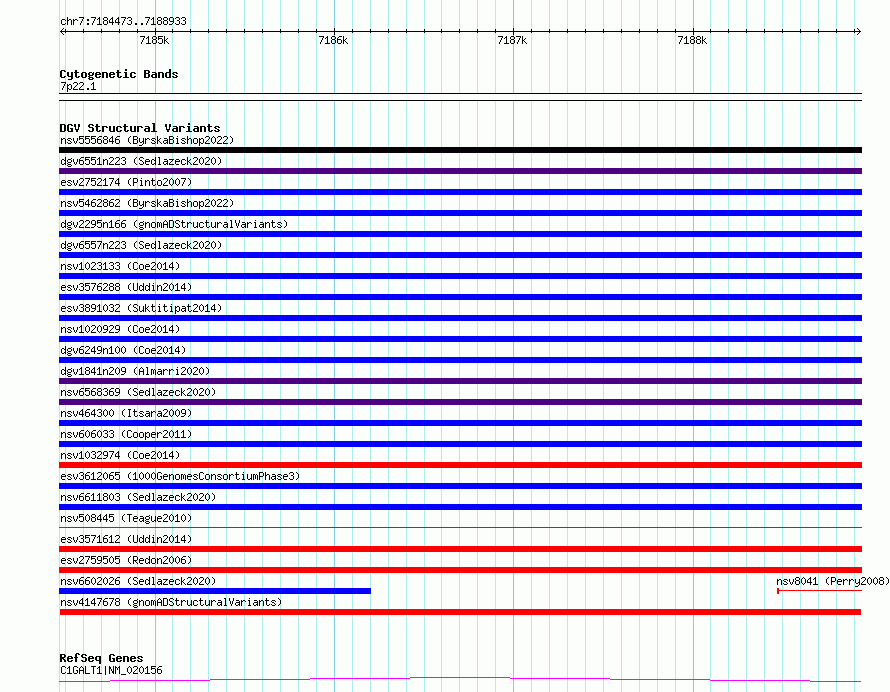Select the dgv2295n166 (gnomADStructuralVariants) label
Screen dimensions: 890x692
pyautogui.click(x=174, y=224)
